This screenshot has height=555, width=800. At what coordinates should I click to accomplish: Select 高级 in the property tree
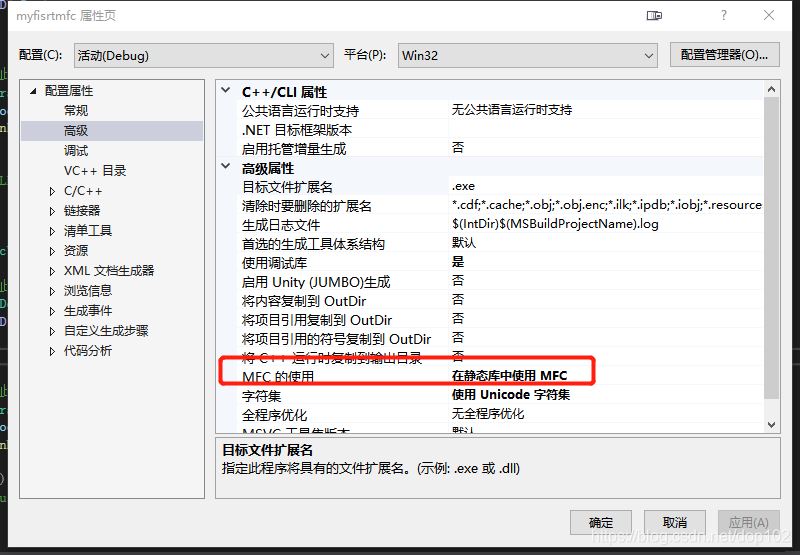click(x=76, y=131)
